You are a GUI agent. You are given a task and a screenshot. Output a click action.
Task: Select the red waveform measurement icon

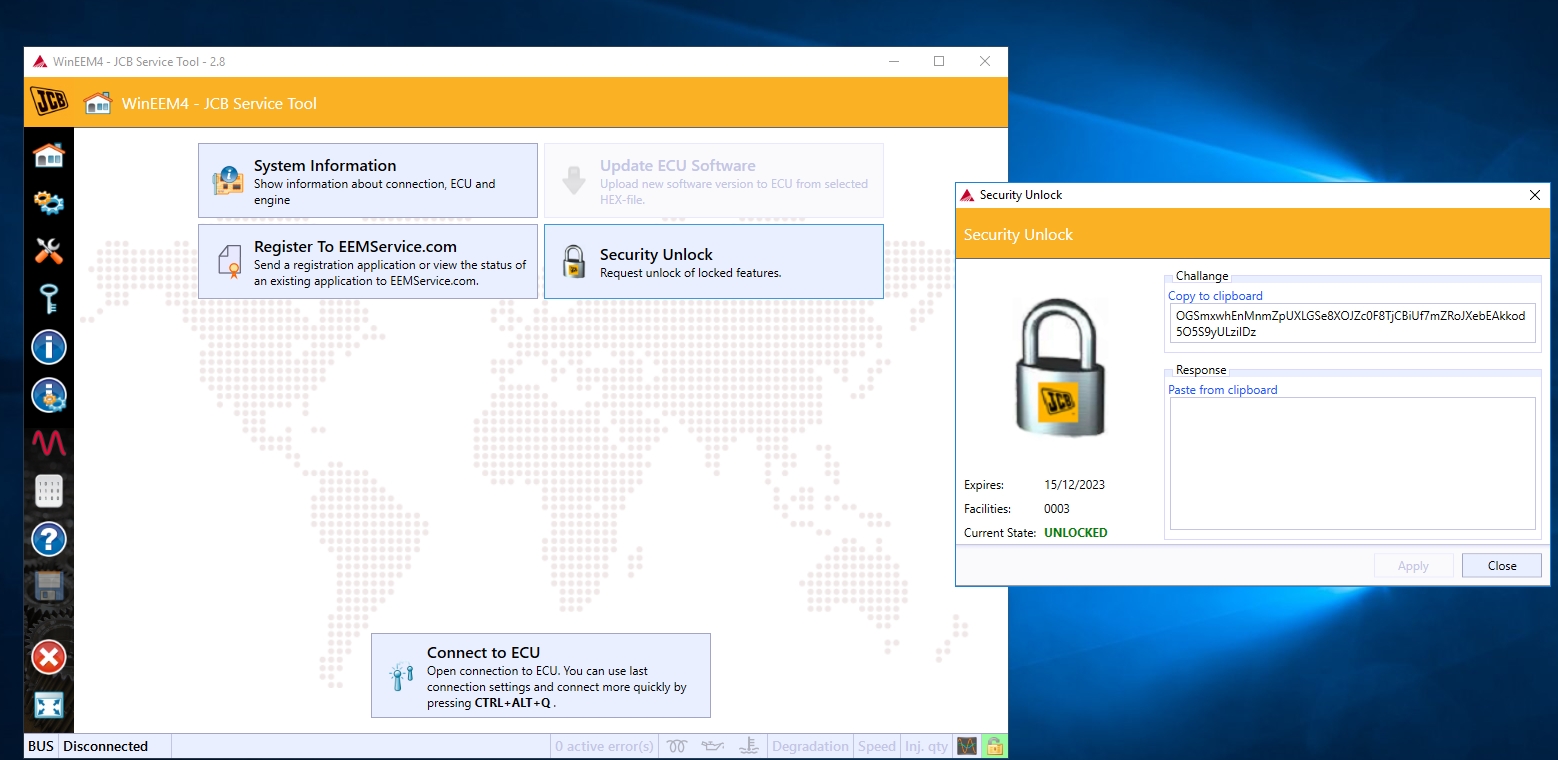(48, 443)
